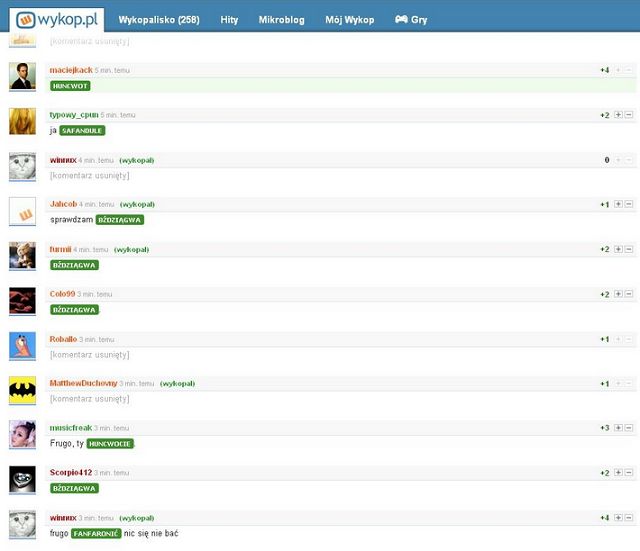
Task: Click musicfreak's +3 vote score
Action: (x=605, y=428)
